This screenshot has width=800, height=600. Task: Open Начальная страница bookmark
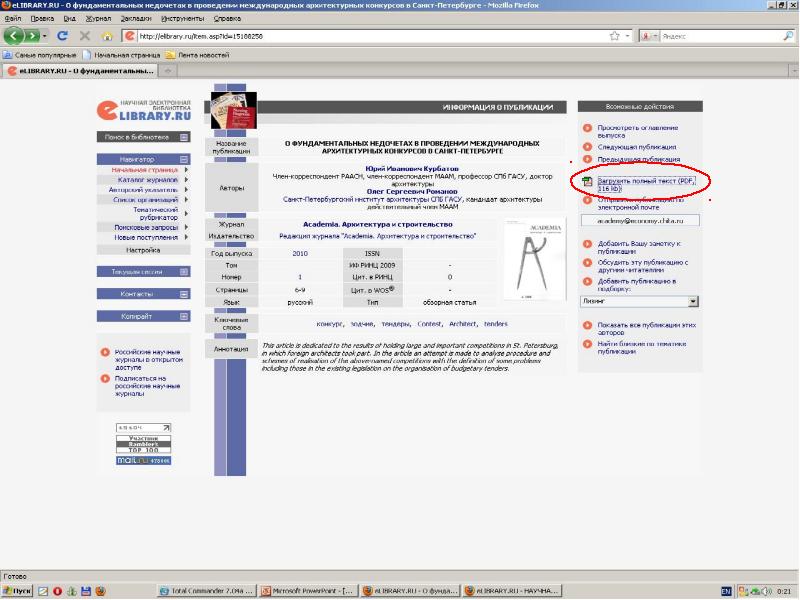(x=121, y=55)
